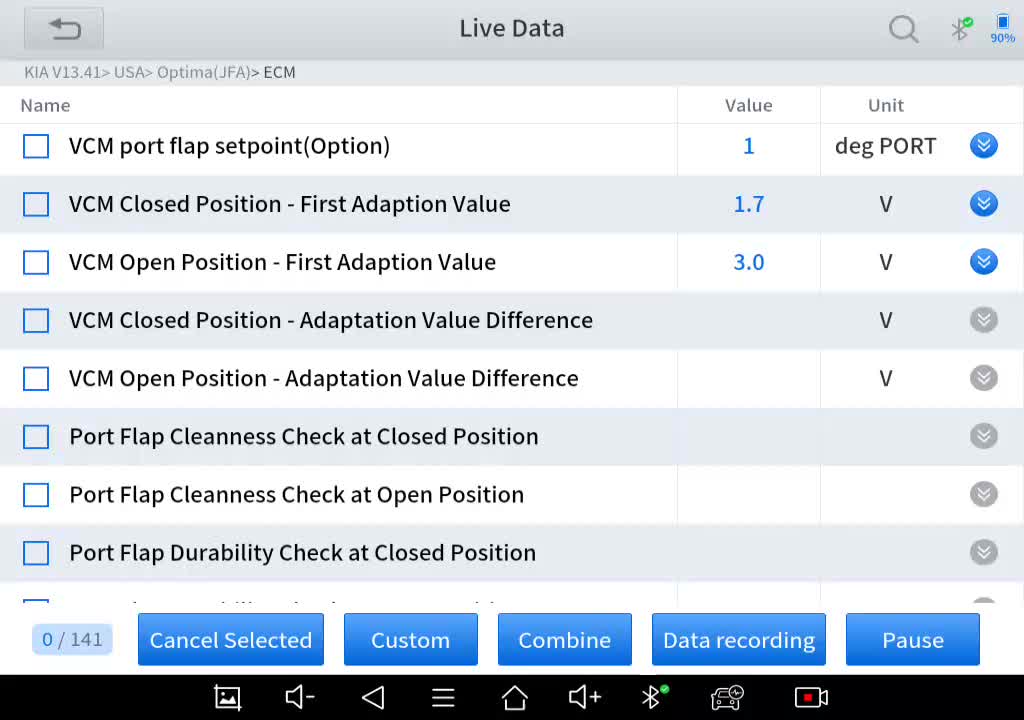The width and height of the screenshot is (1024, 720).
Task: Tick VCM Open Position - First Adaption Value checkbox
Action: point(36,263)
